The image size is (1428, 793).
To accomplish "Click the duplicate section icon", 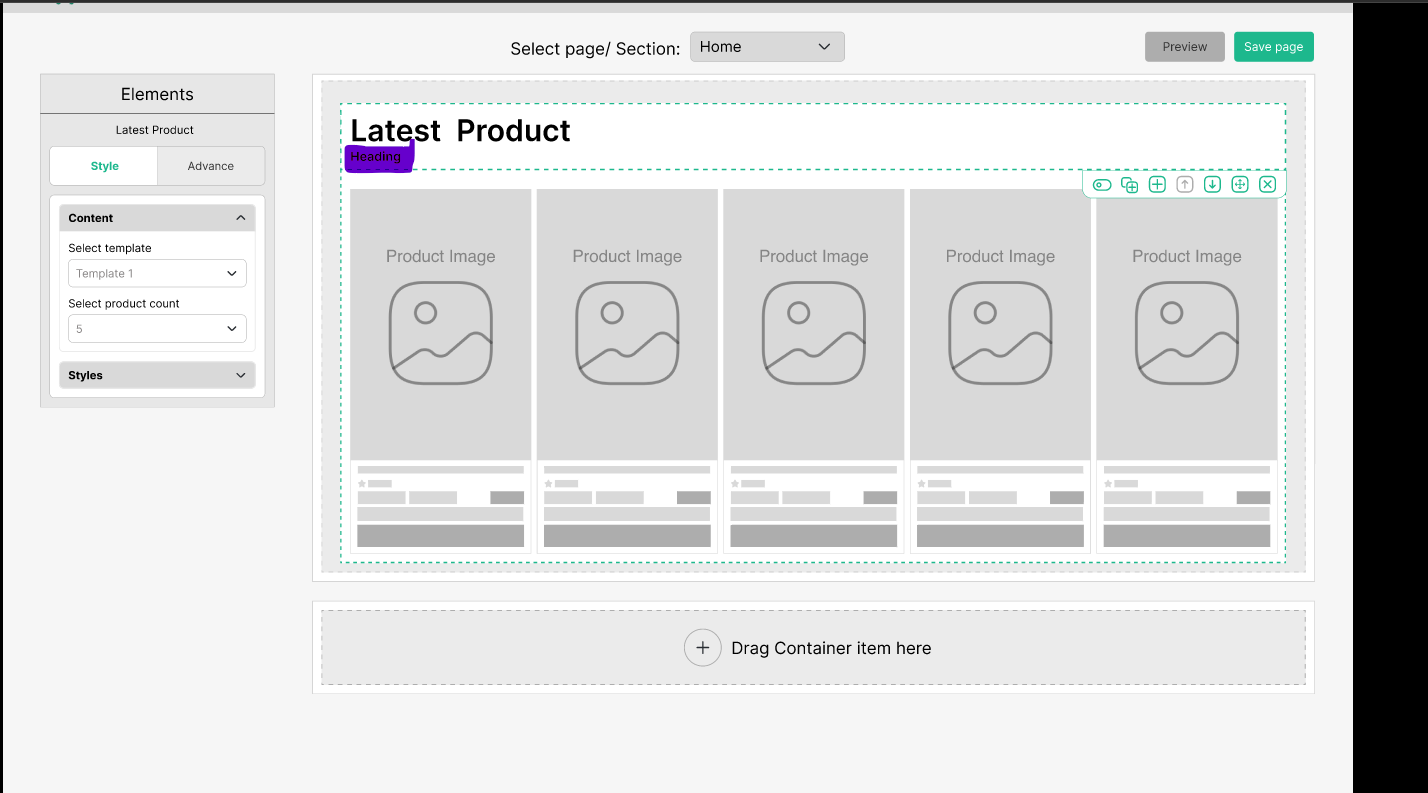I will pyautogui.click(x=1130, y=185).
